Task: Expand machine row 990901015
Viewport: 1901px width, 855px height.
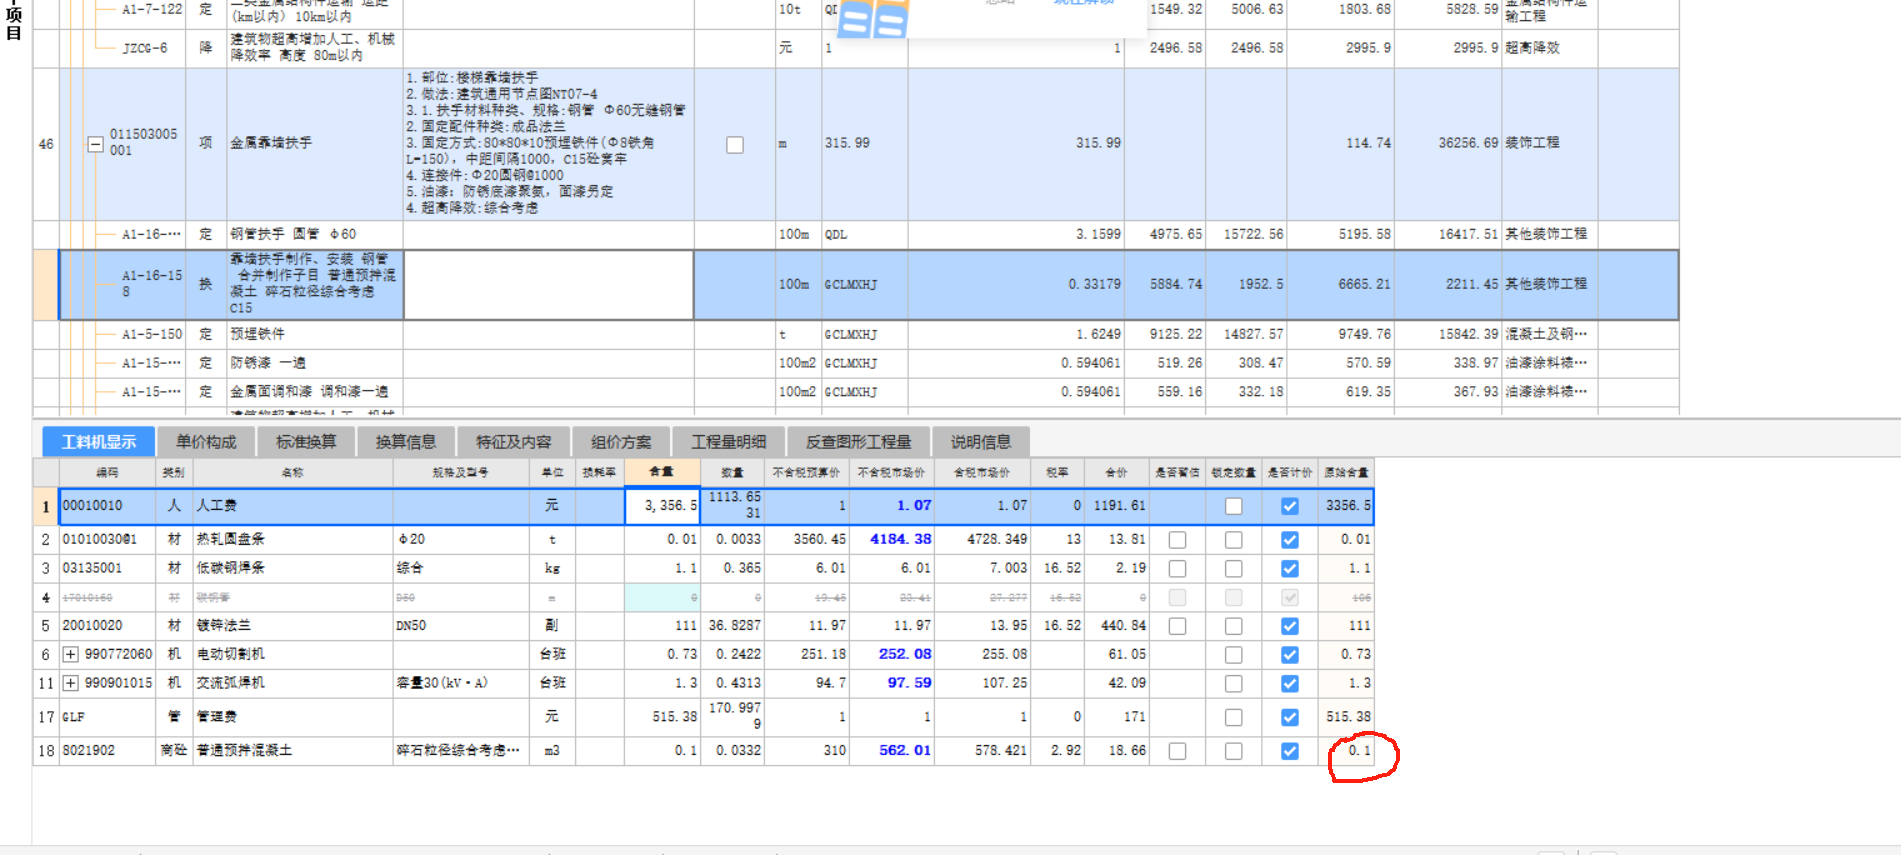Action: click(71, 683)
